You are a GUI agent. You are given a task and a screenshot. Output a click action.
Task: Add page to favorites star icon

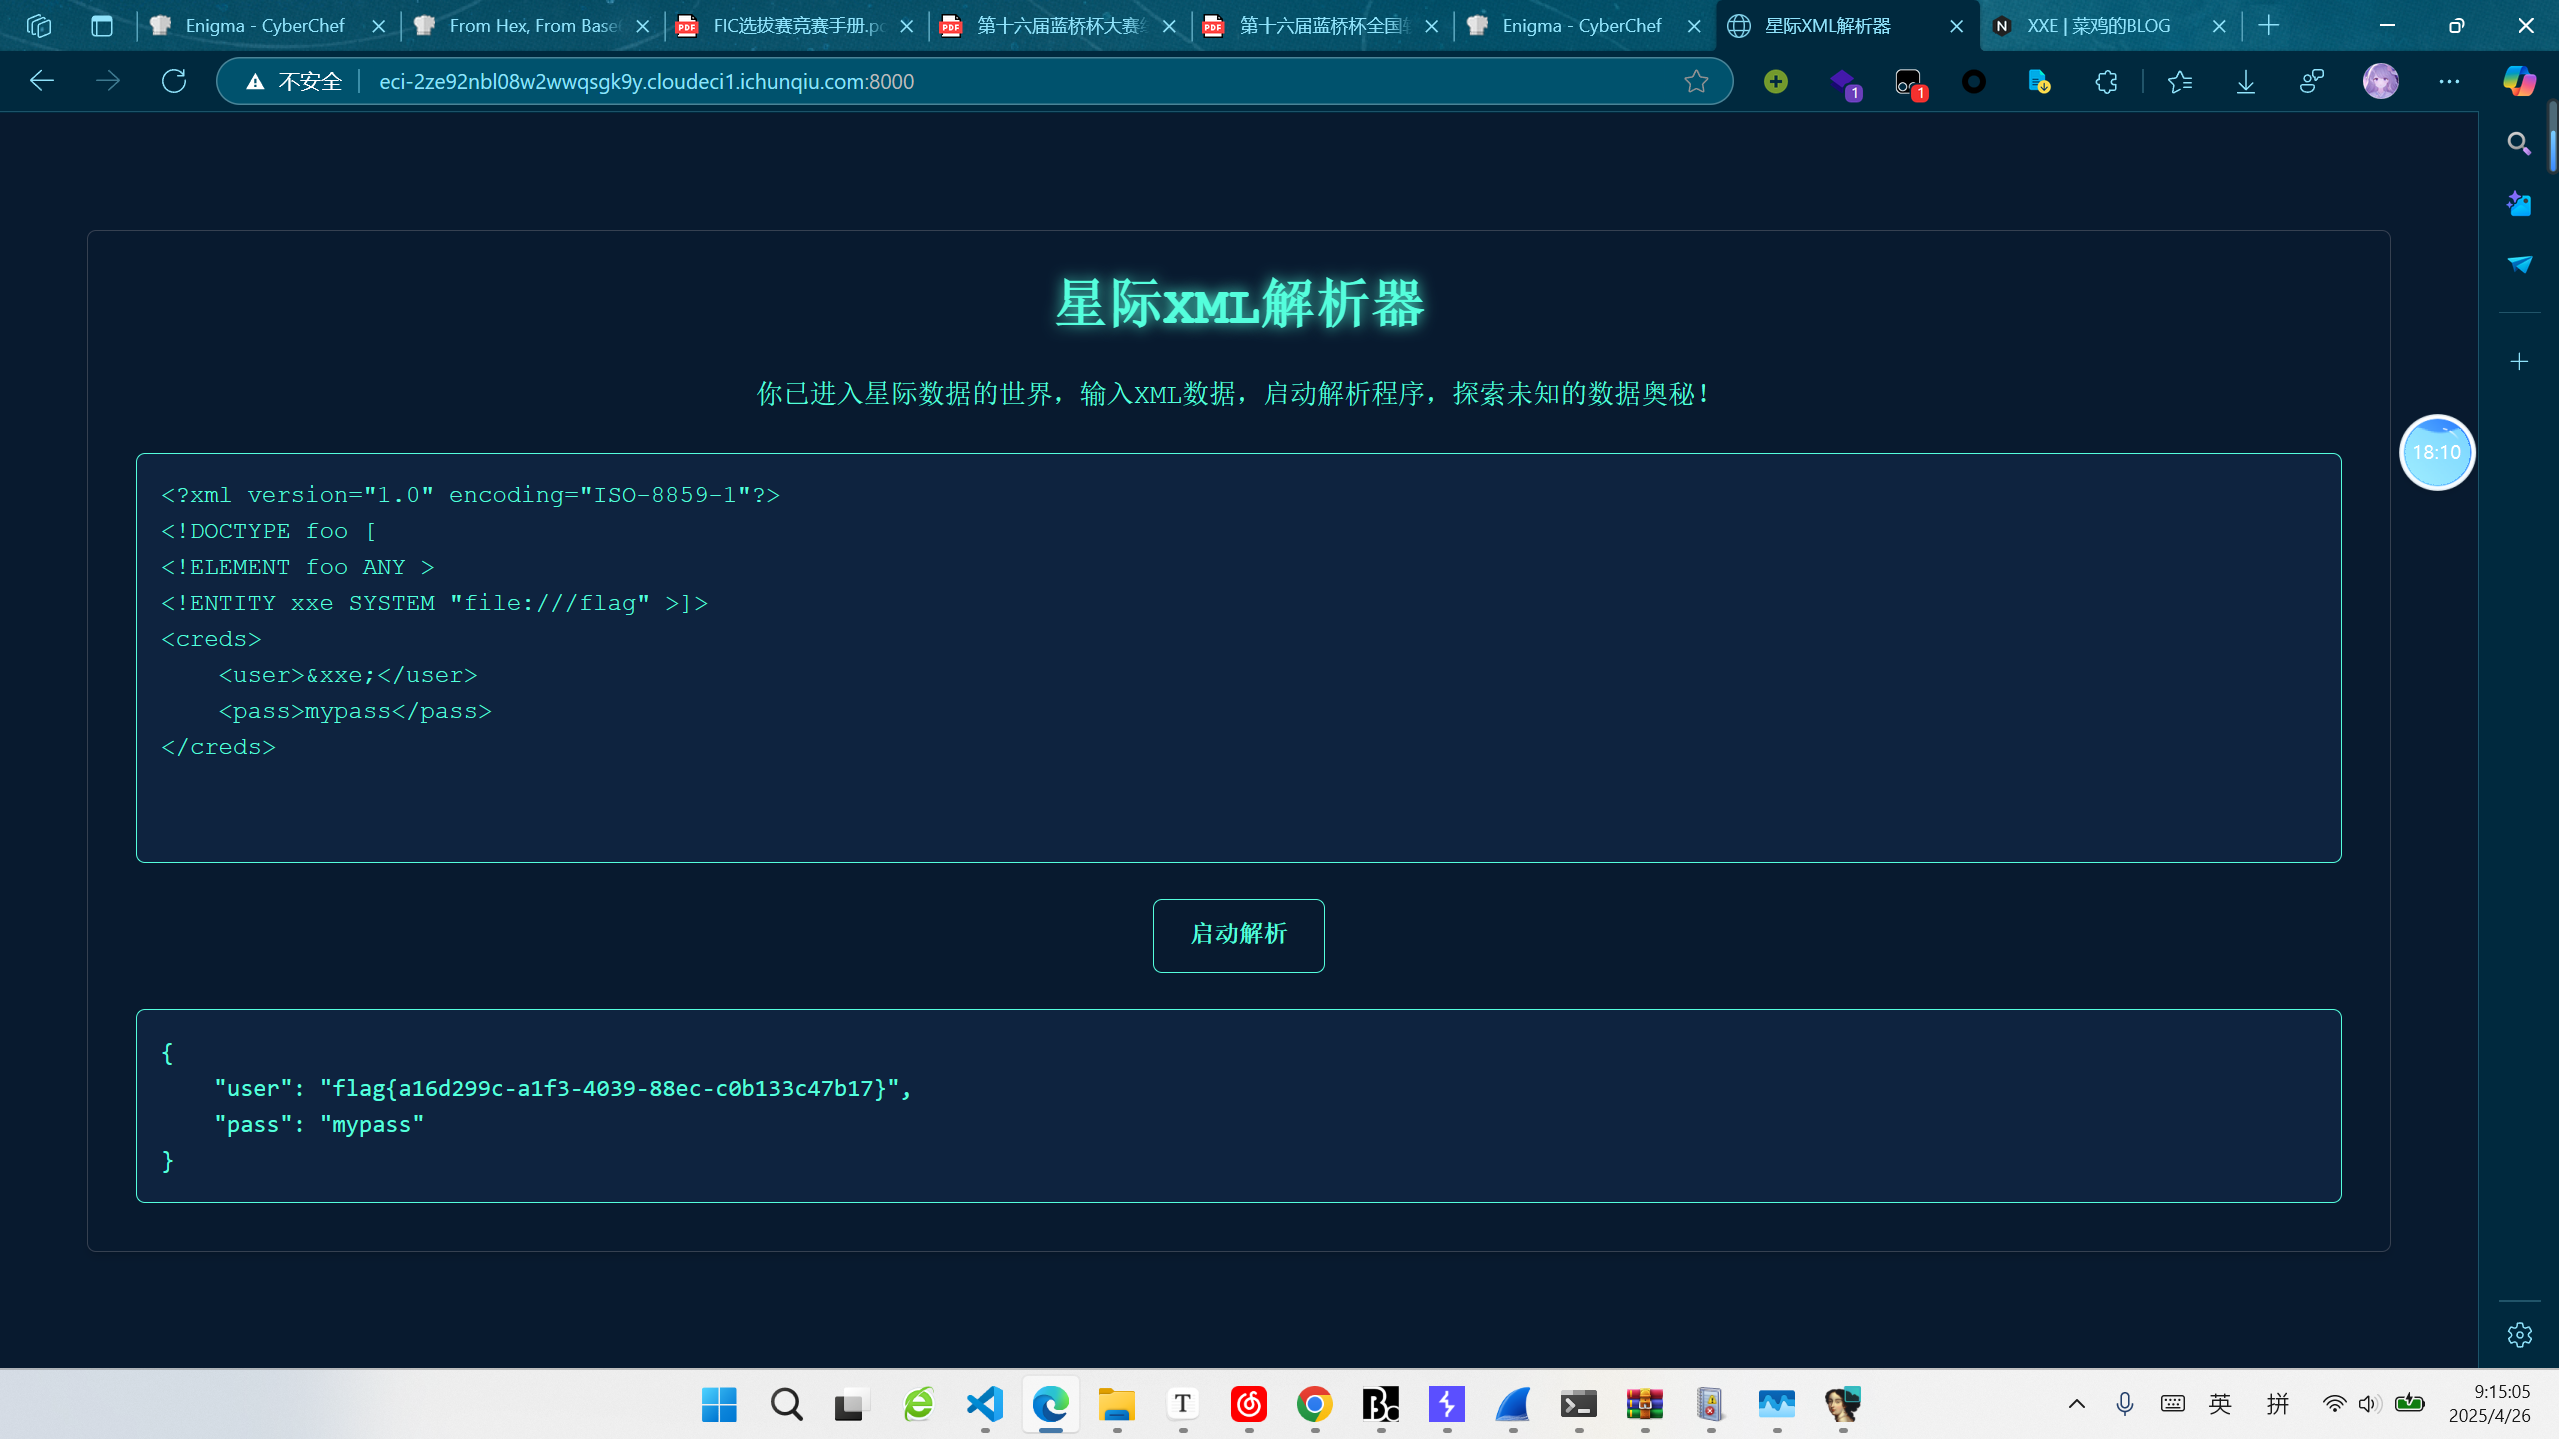tap(1696, 81)
